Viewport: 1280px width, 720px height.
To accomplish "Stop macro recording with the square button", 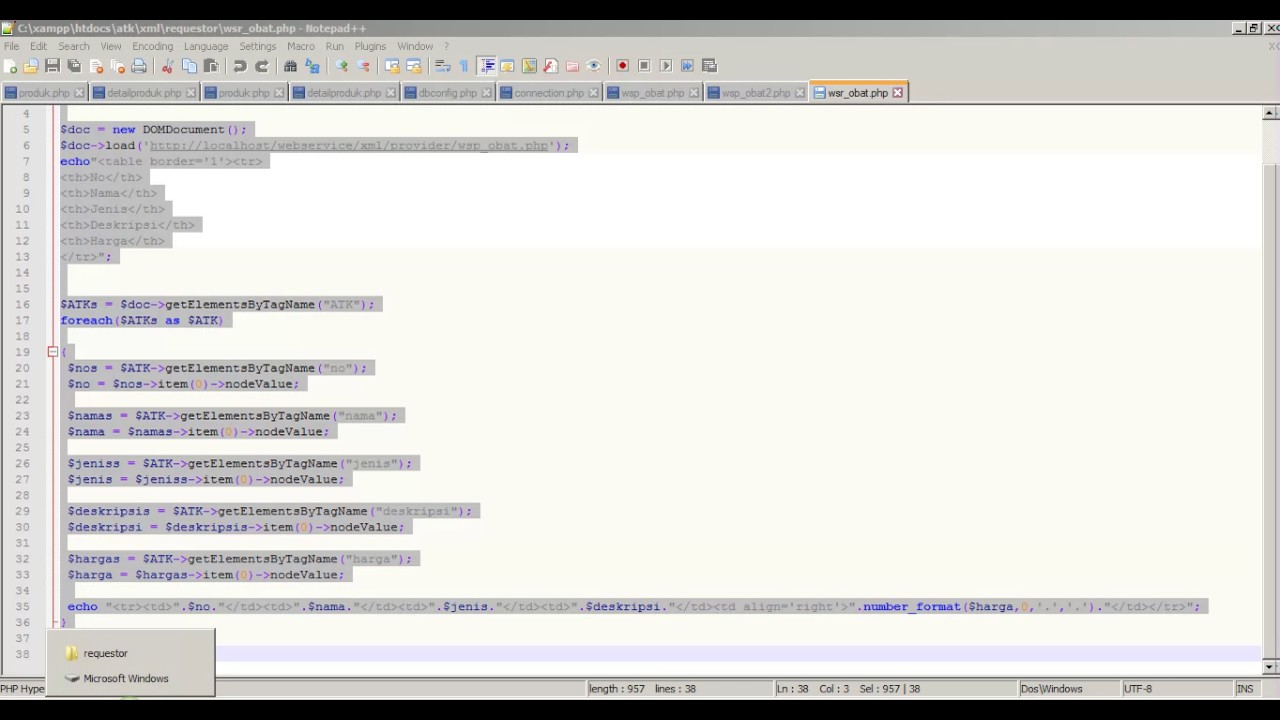I will [644, 66].
